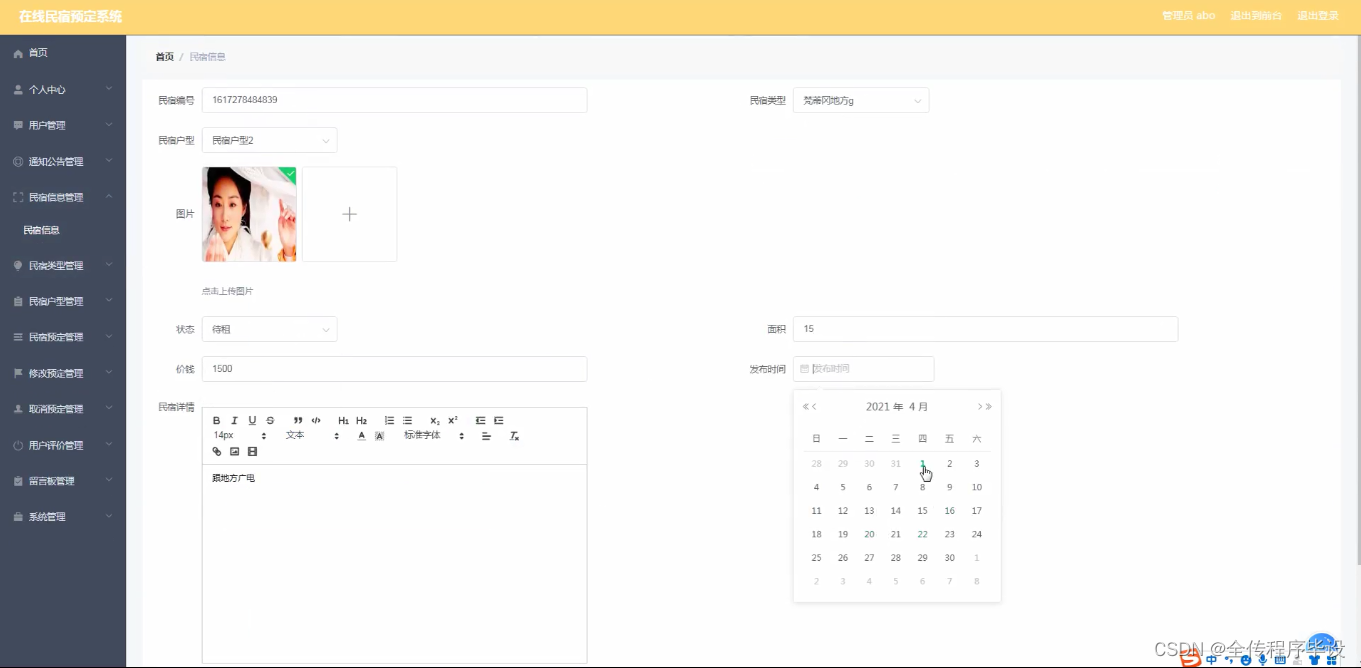Screen dimensions: 1361x668
Task: Click the insert image icon in the editor
Action: [x=234, y=451]
